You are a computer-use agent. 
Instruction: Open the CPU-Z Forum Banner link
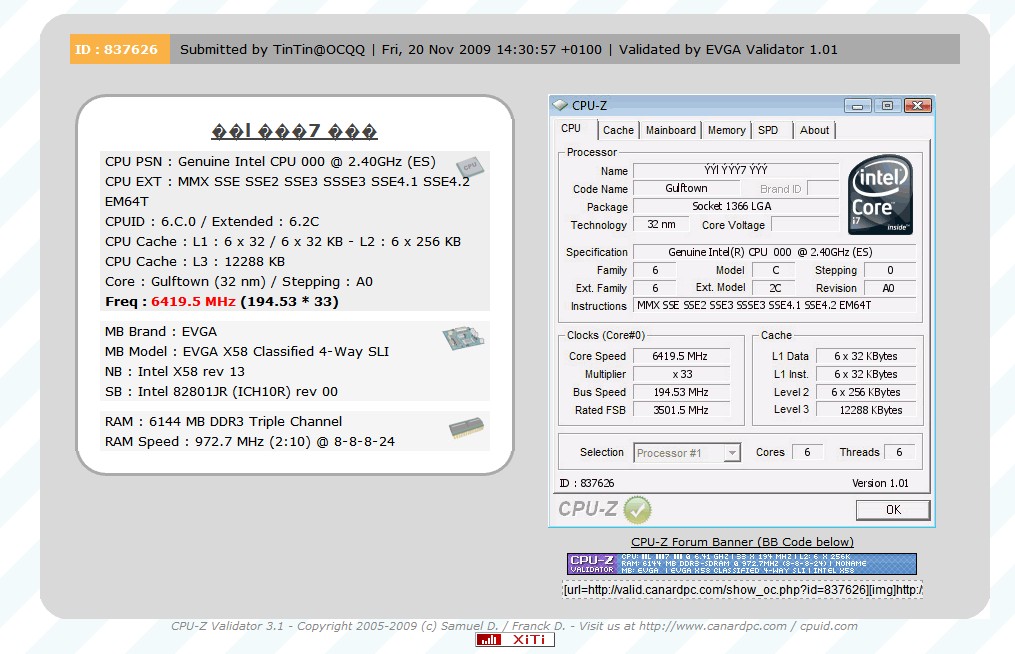coord(742,542)
